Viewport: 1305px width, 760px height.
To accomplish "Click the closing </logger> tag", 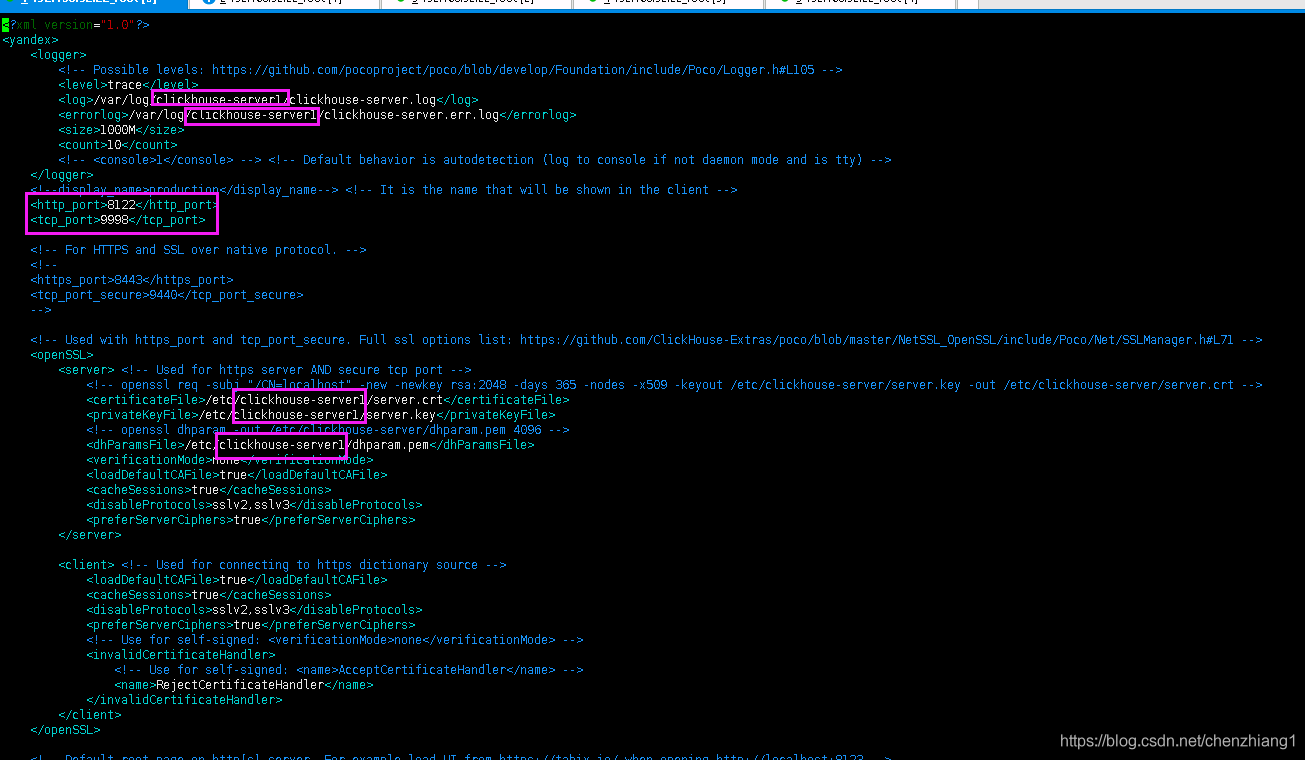I will pos(61,175).
